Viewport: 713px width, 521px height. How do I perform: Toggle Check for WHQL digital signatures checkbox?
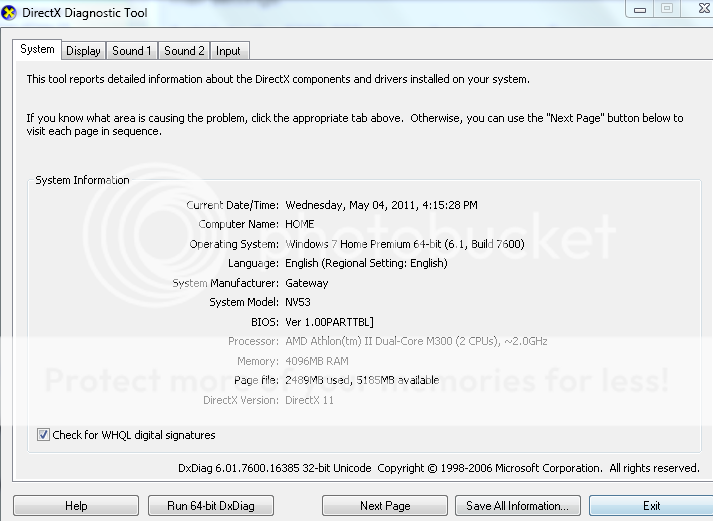pyautogui.click(x=43, y=435)
